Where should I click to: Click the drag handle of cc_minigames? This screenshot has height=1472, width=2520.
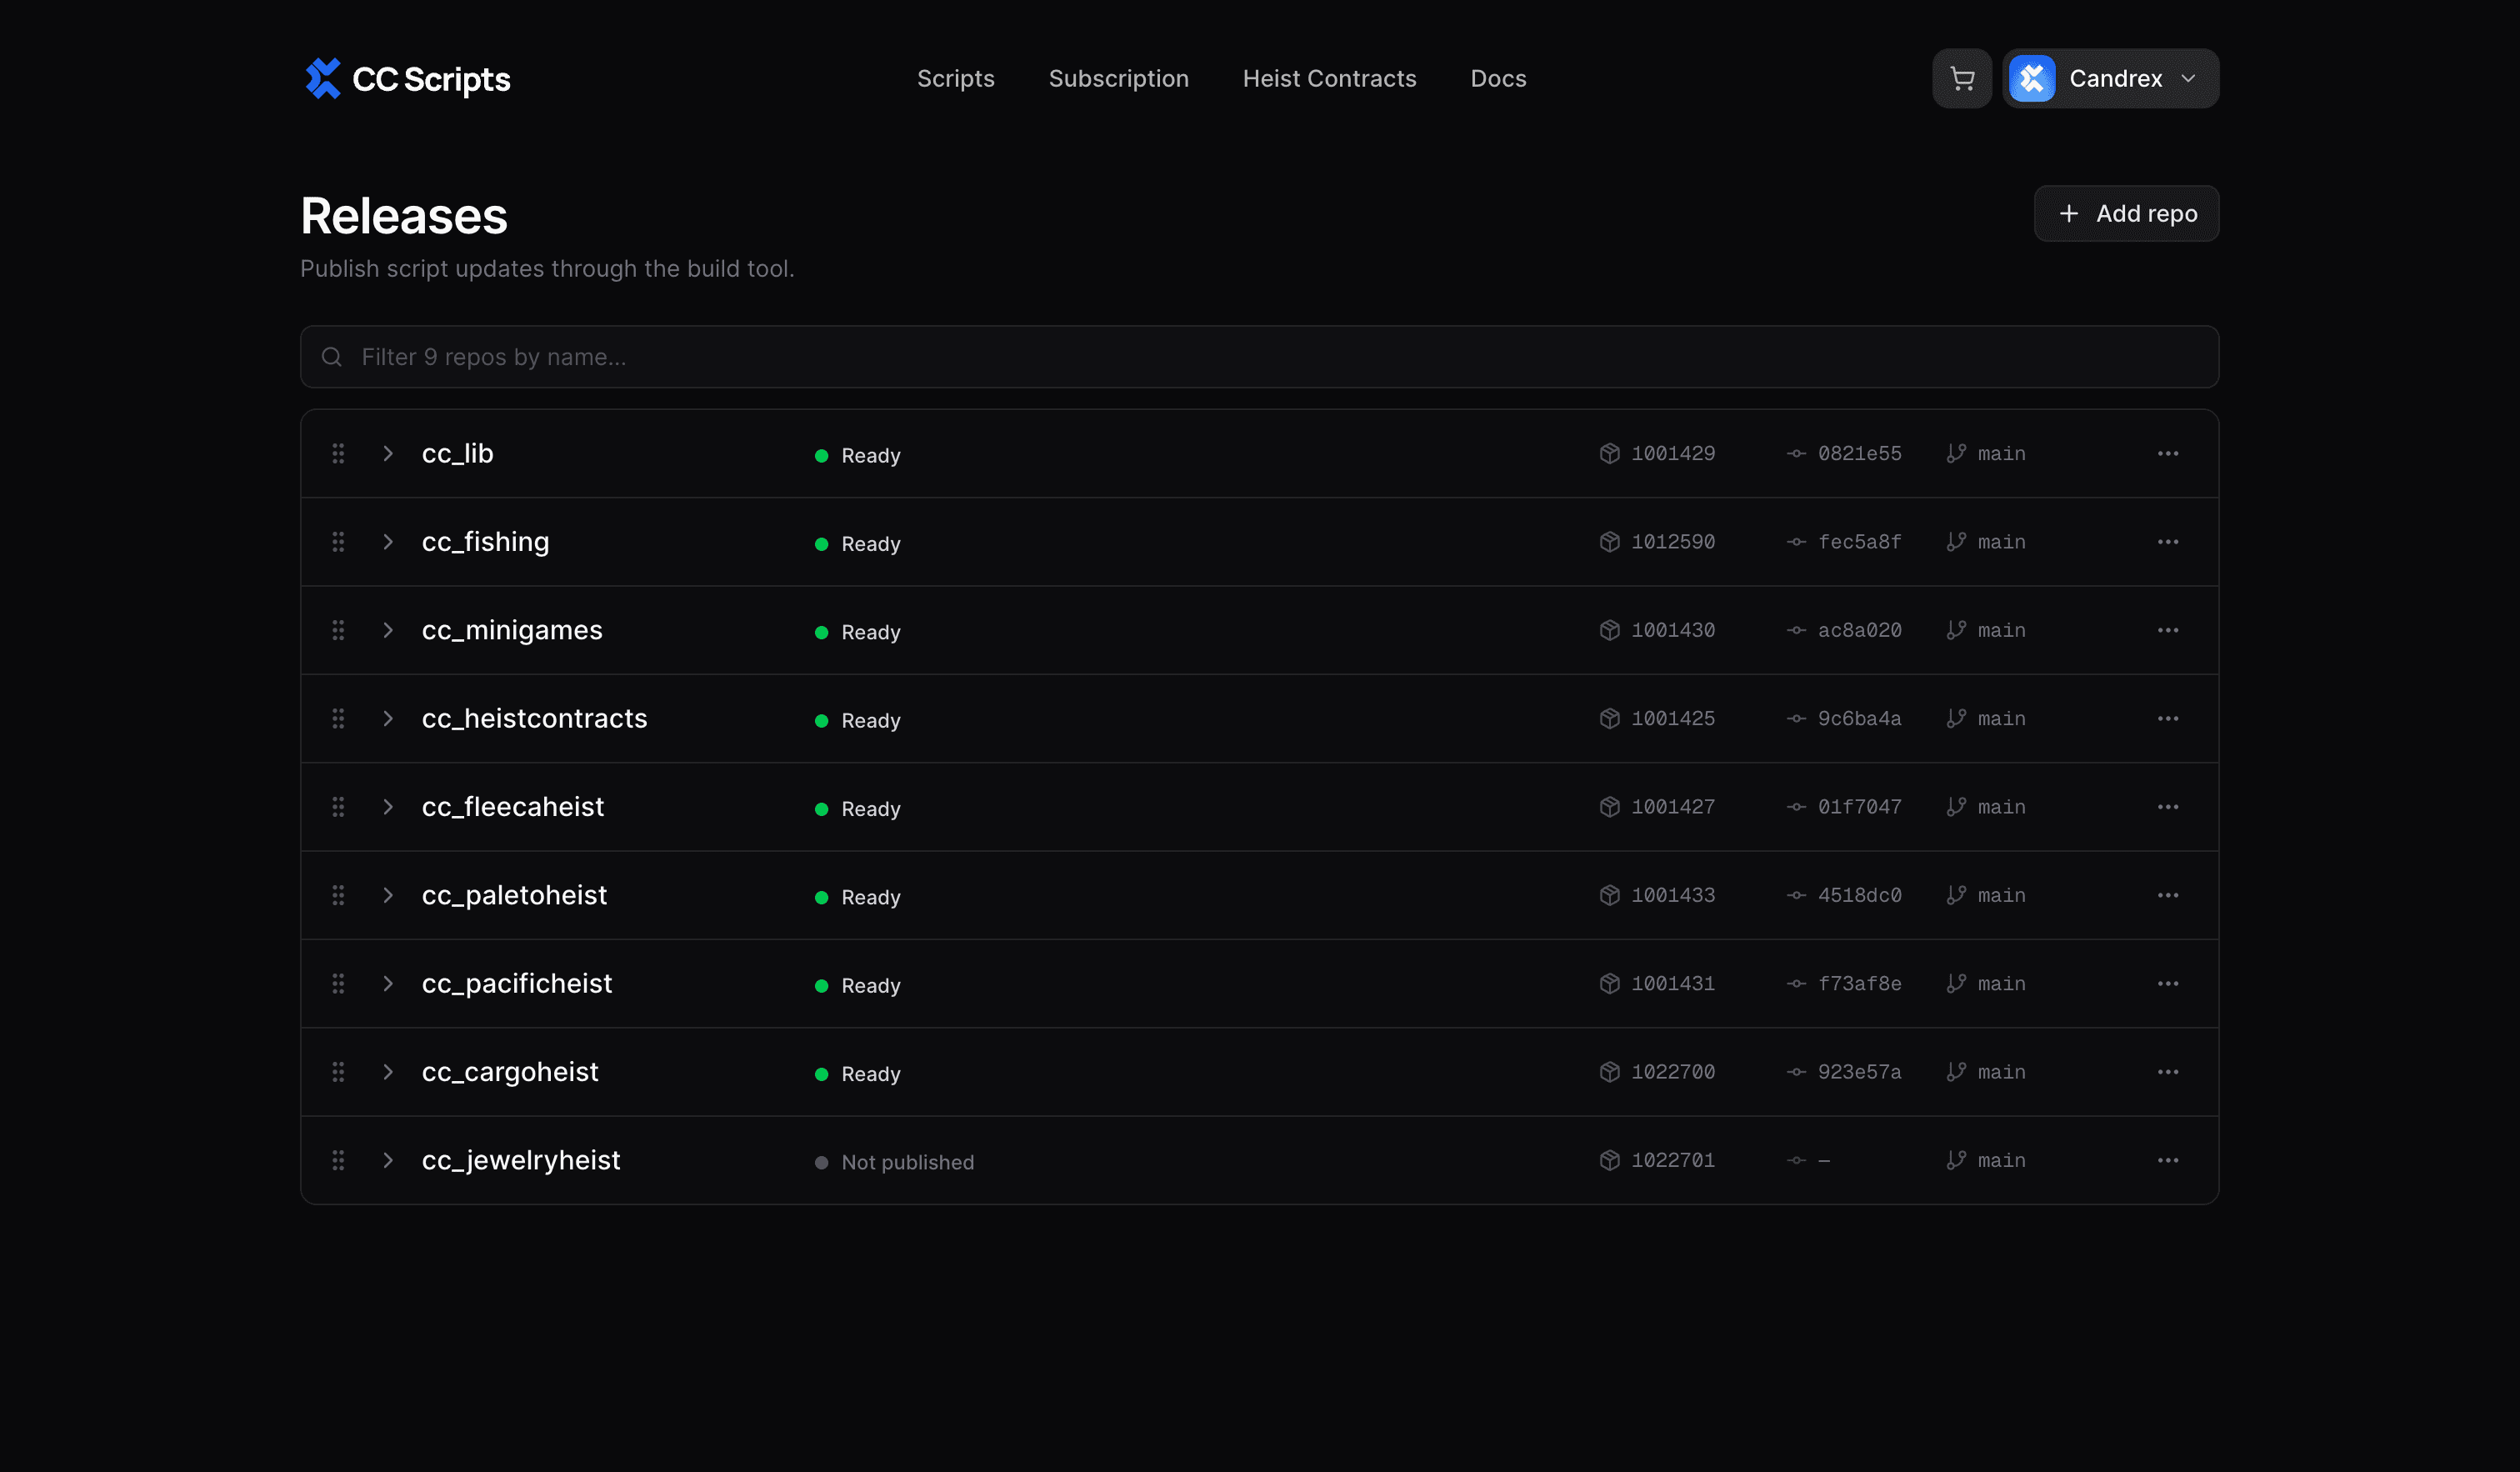point(338,630)
